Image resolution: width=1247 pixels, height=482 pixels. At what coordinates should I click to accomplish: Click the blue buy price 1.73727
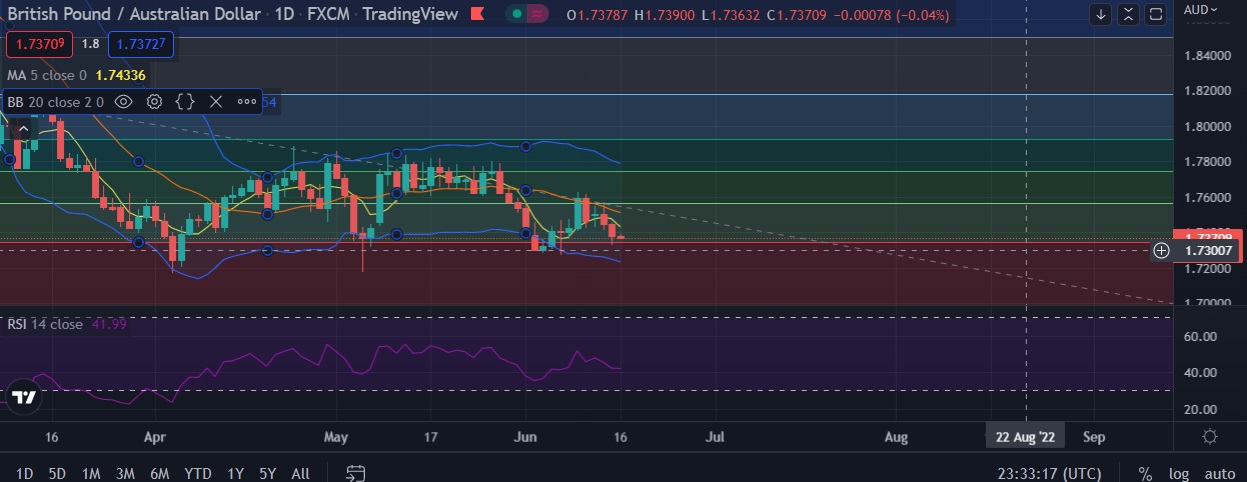[140, 44]
